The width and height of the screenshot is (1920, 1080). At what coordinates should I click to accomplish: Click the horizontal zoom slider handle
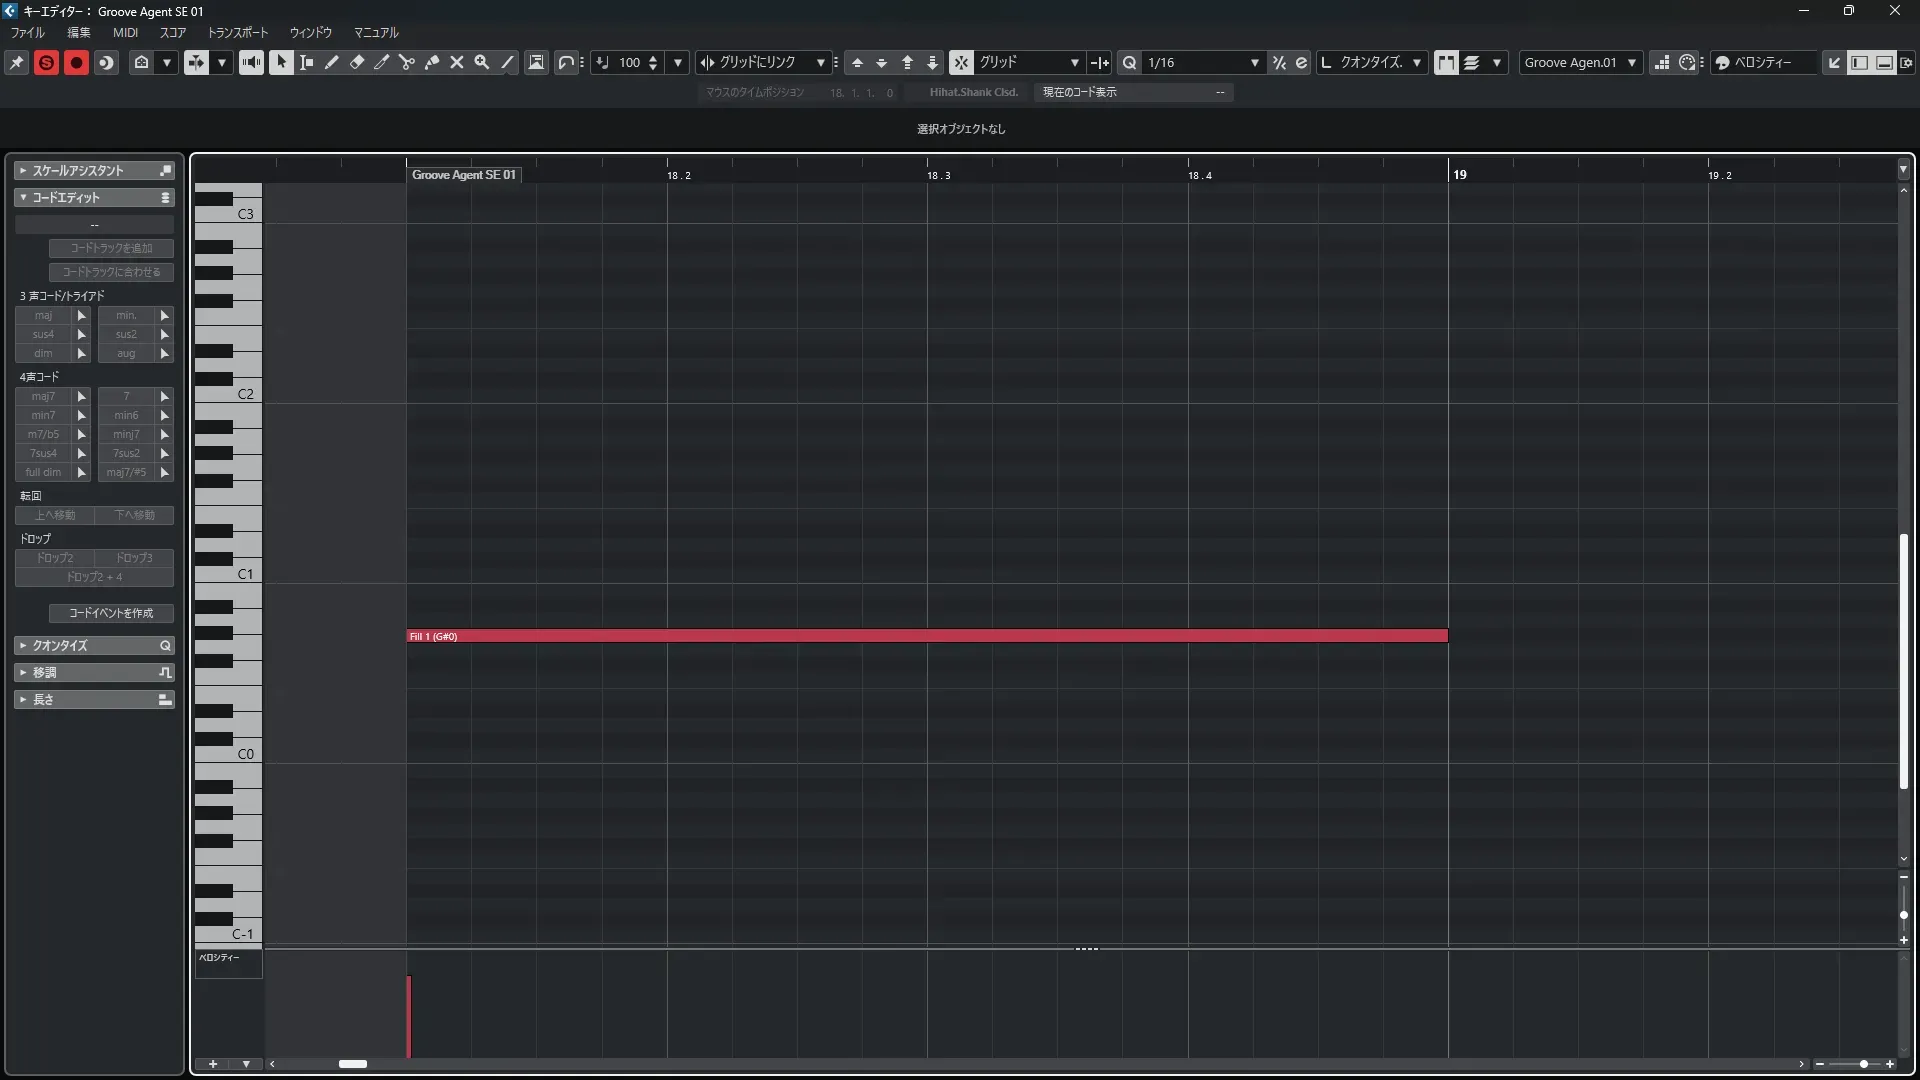[1863, 1064]
